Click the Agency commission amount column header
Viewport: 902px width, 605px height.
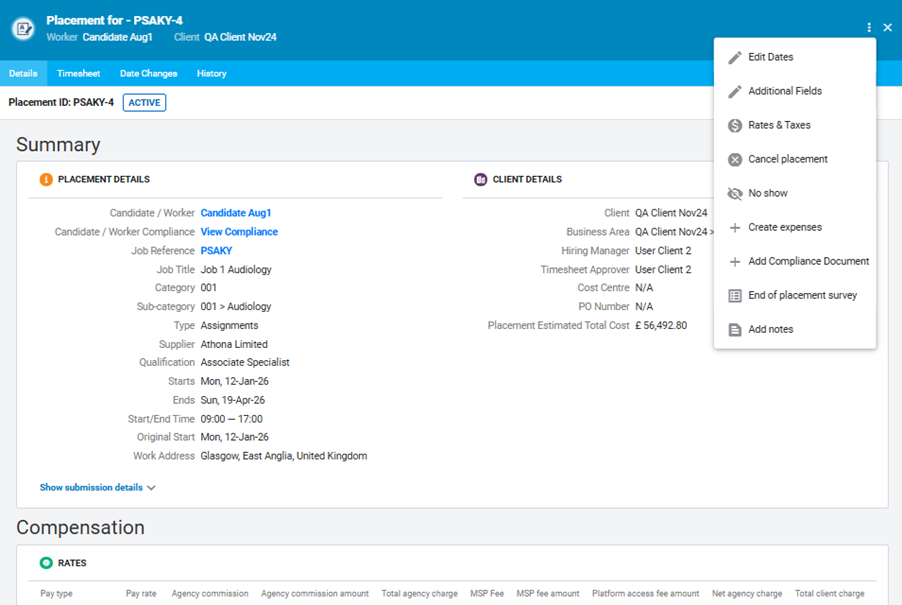315,593
